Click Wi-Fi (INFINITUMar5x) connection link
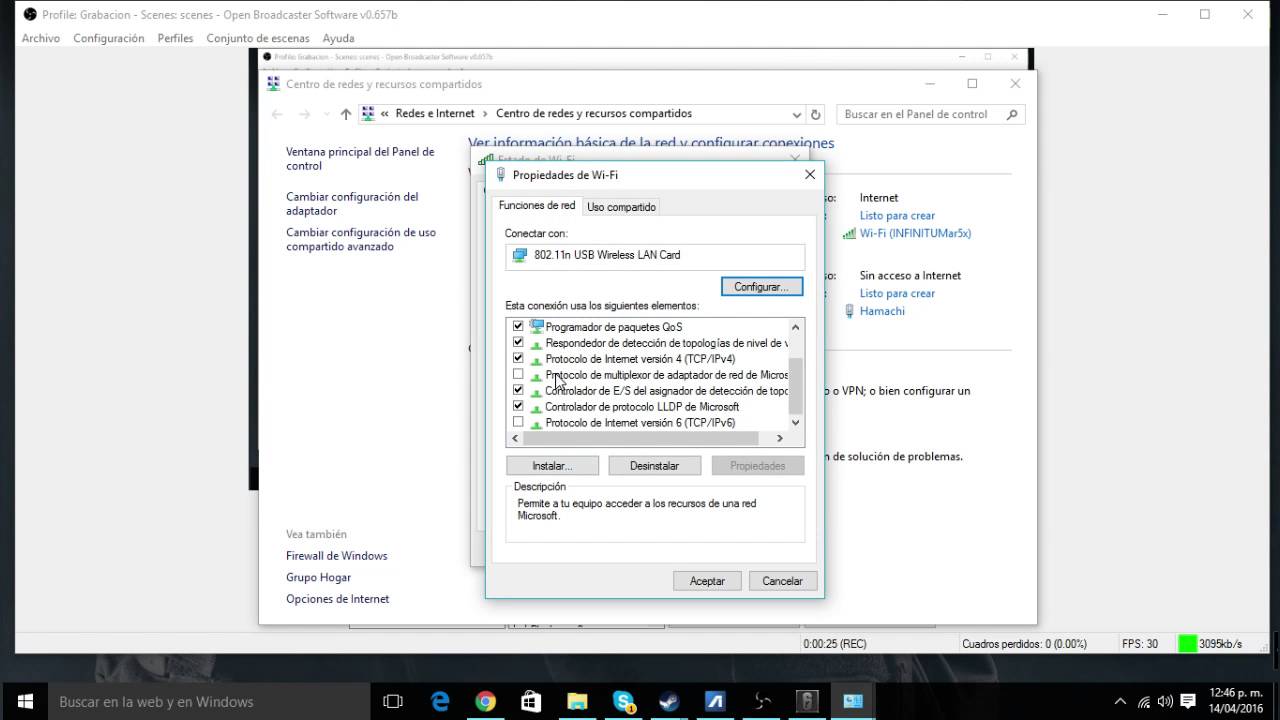1280x720 pixels. 915,233
